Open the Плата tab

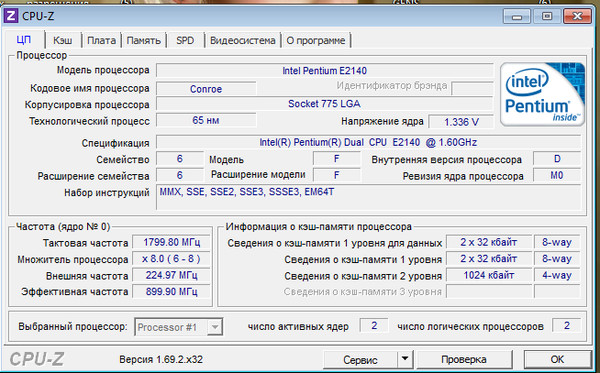click(101, 40)
